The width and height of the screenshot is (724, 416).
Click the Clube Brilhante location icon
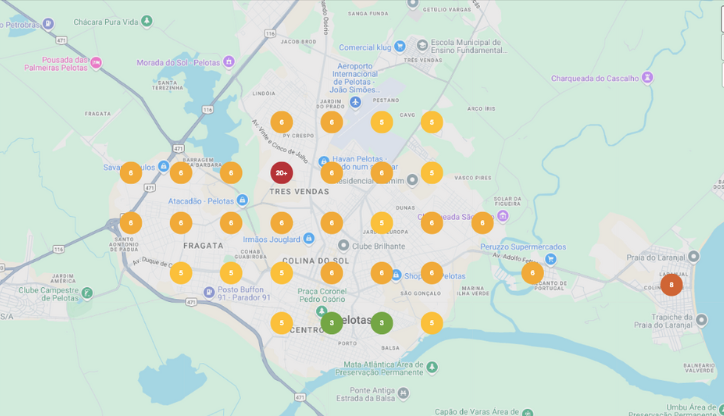tap(343, 245)
